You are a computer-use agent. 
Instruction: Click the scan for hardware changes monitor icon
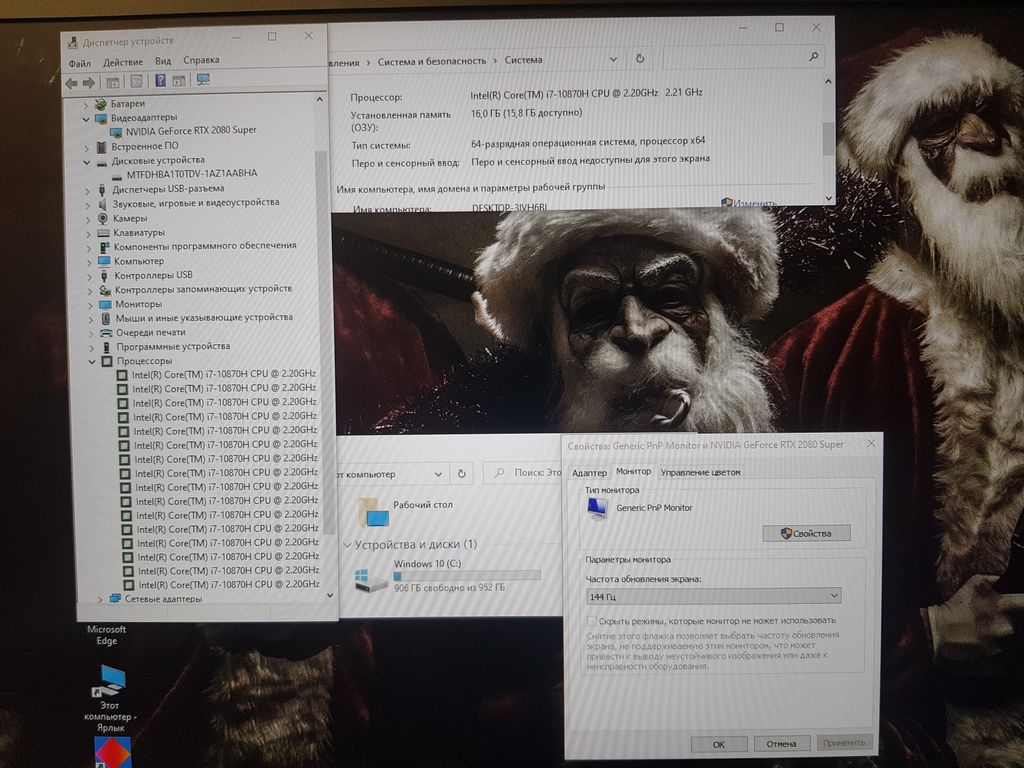203,81
